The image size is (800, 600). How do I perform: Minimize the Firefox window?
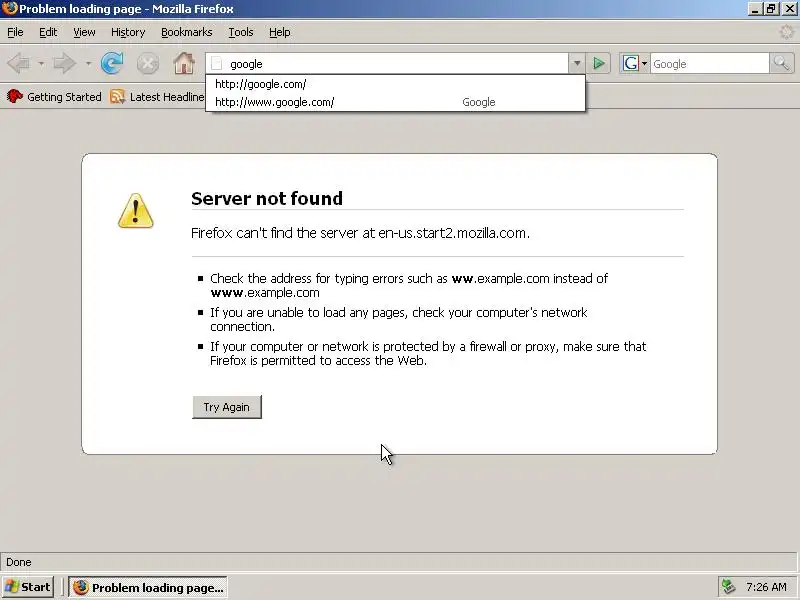click(755, 9)
